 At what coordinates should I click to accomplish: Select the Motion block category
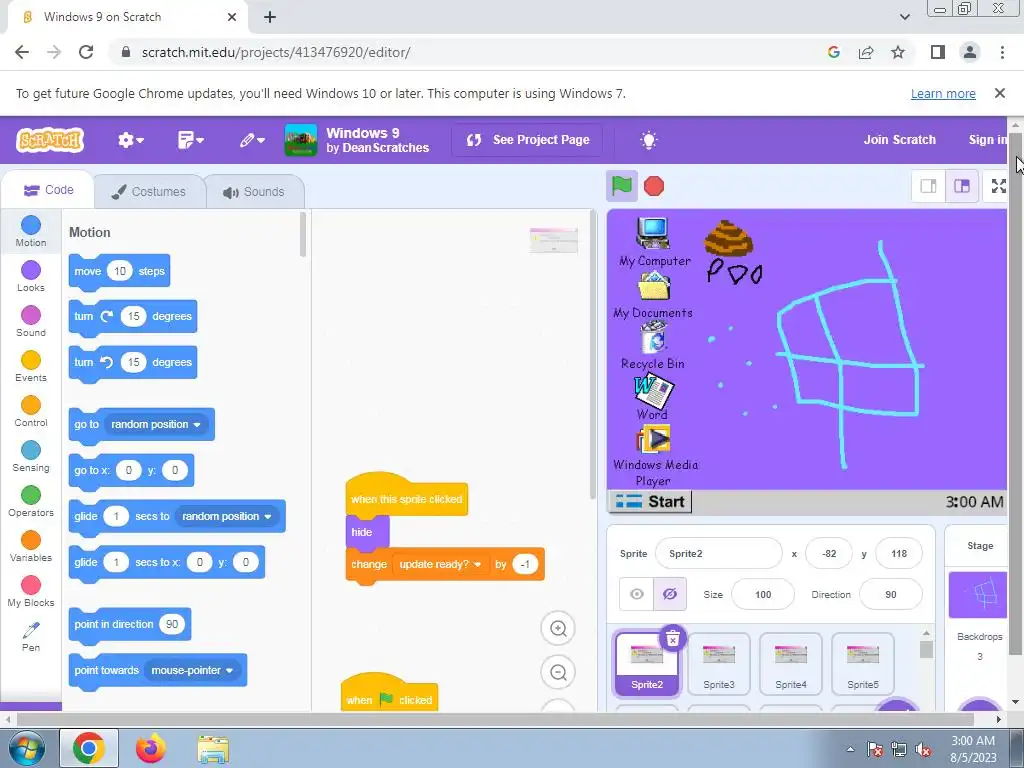click(31, 231)
